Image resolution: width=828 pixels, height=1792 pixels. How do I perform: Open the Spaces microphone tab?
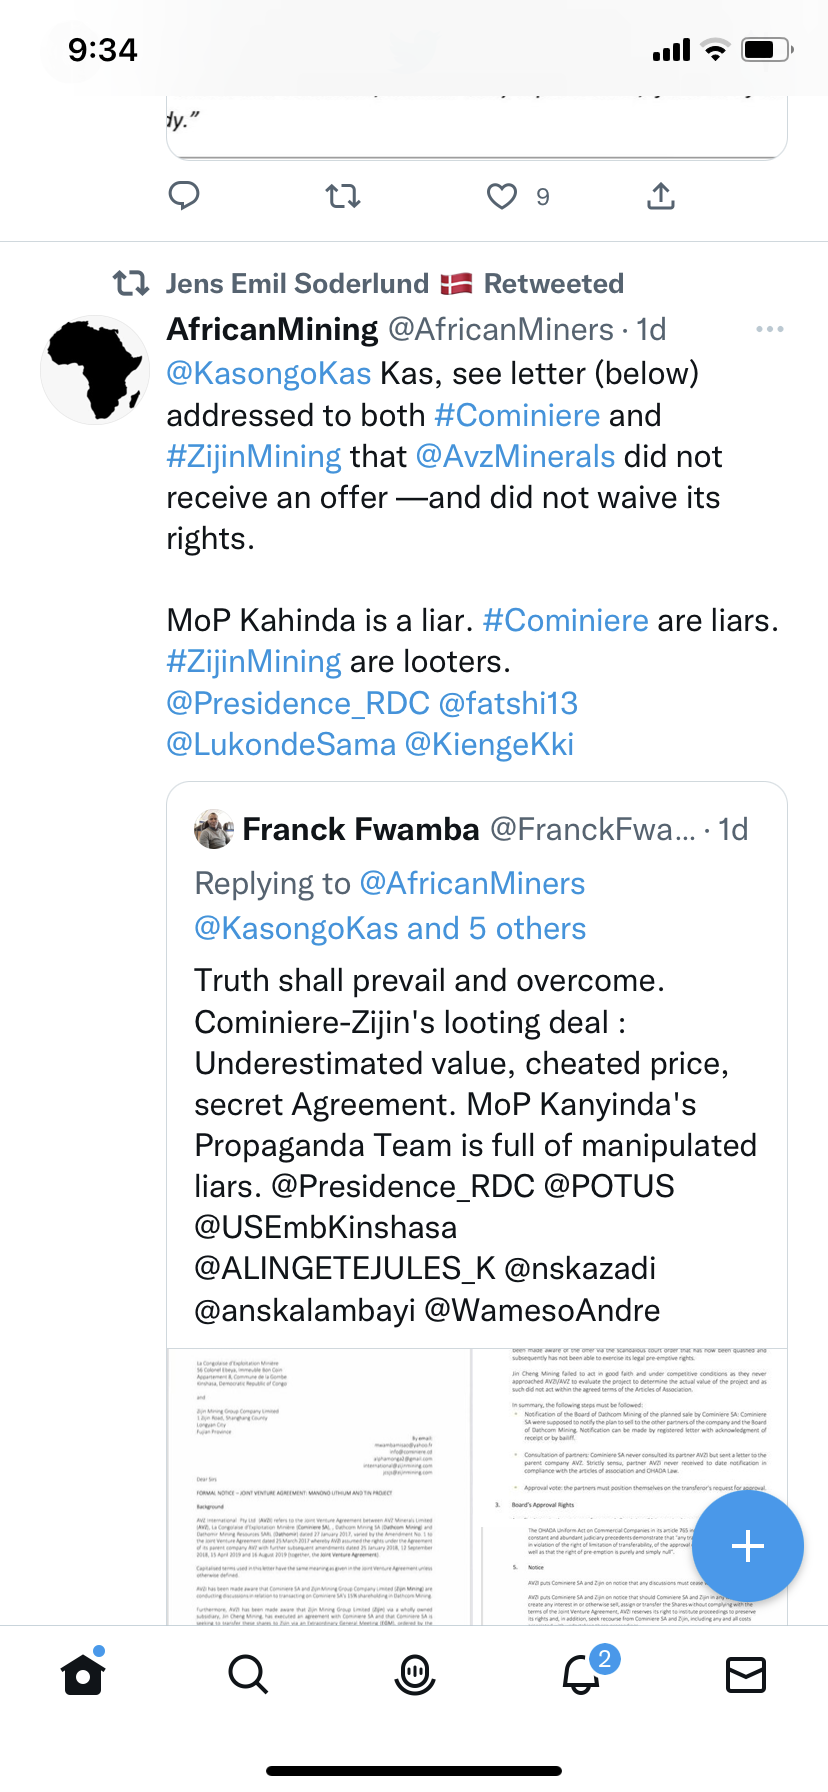[x=414, y=1674]
